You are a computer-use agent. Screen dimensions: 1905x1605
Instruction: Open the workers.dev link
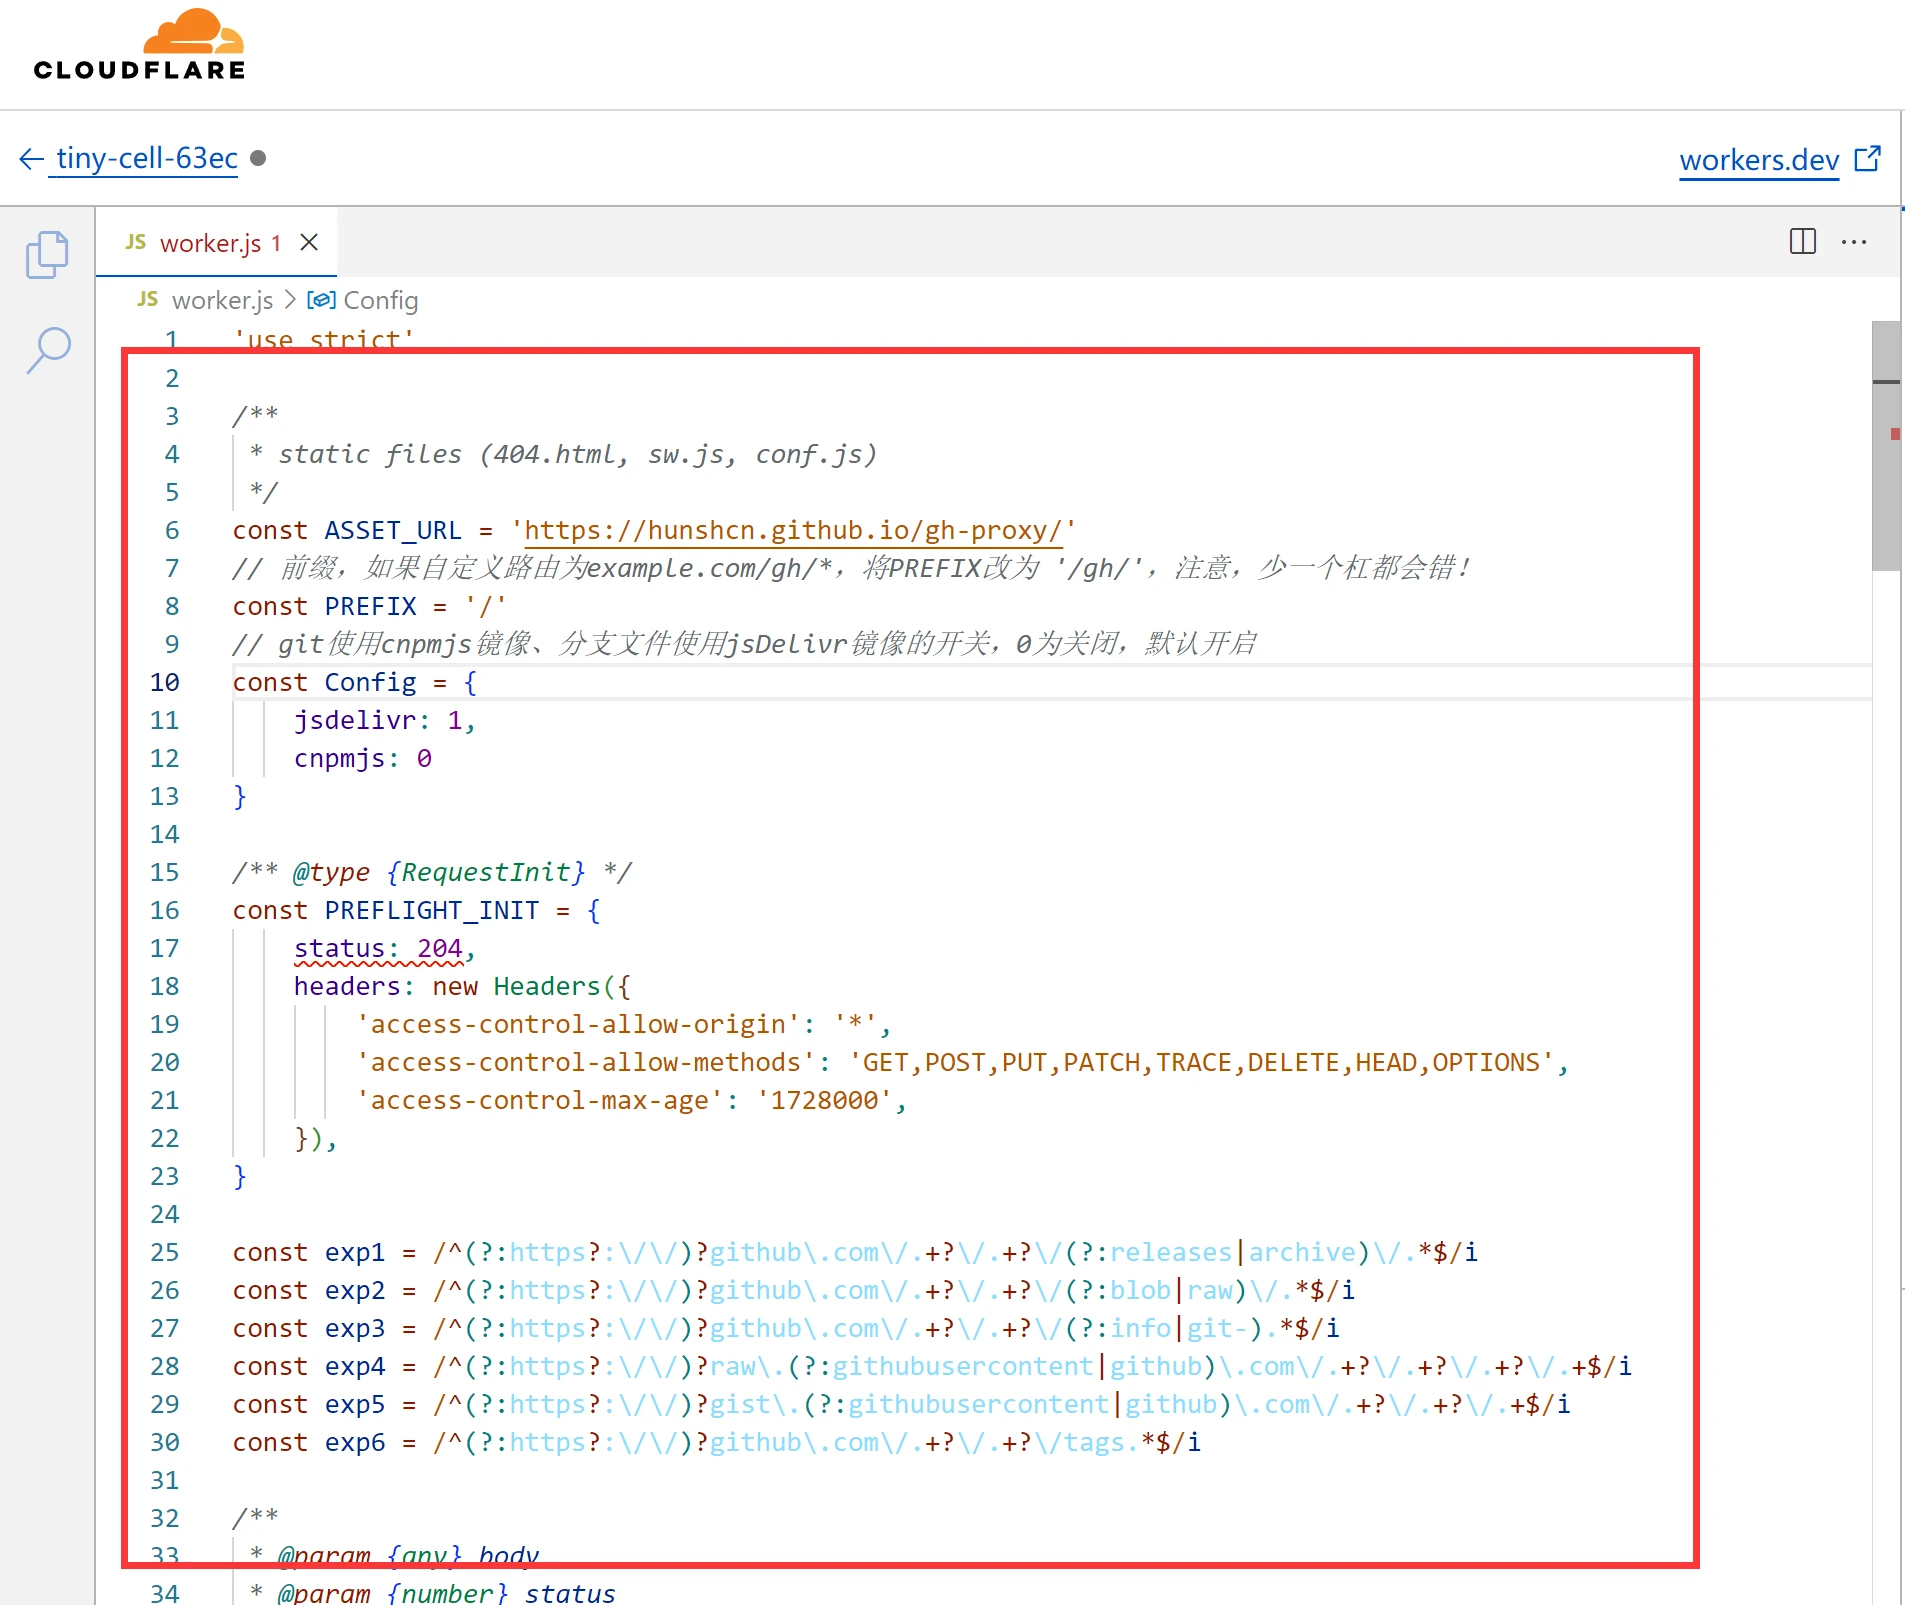[1759, 160]
